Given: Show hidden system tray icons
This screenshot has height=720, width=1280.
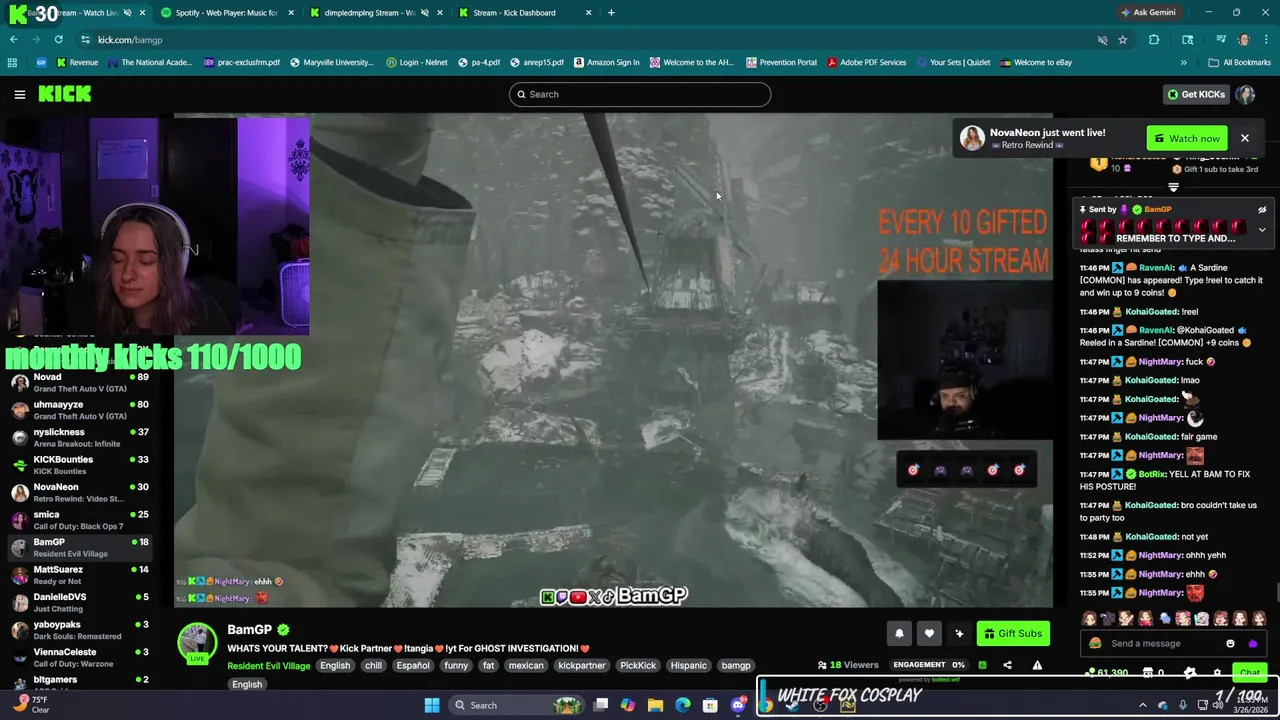Looking at the screenshot, I should pos(1143,705).
